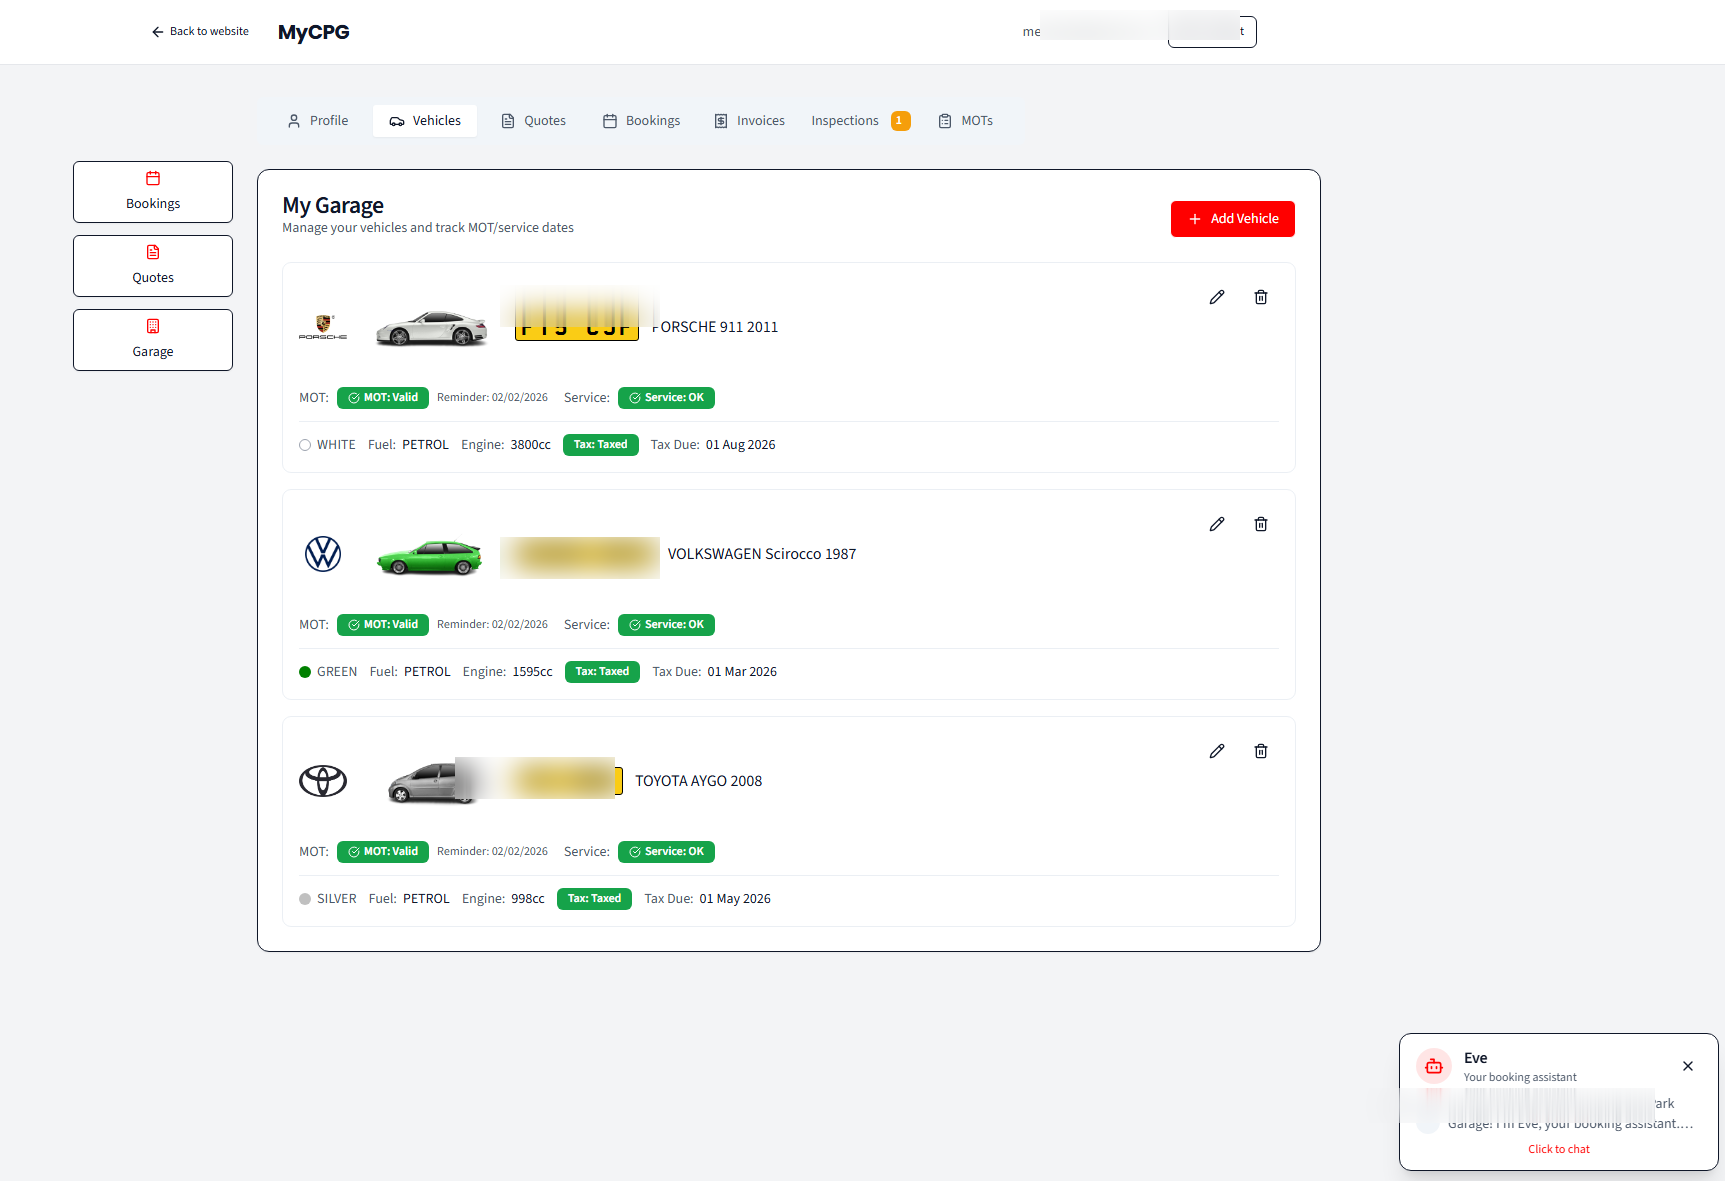Go back to website link
1725x1181 pixels.
tap(200, 32)
